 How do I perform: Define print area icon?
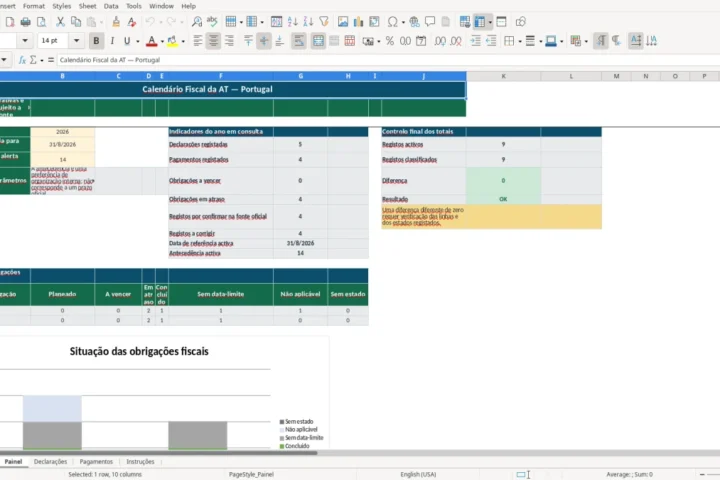tap(464, 22)
